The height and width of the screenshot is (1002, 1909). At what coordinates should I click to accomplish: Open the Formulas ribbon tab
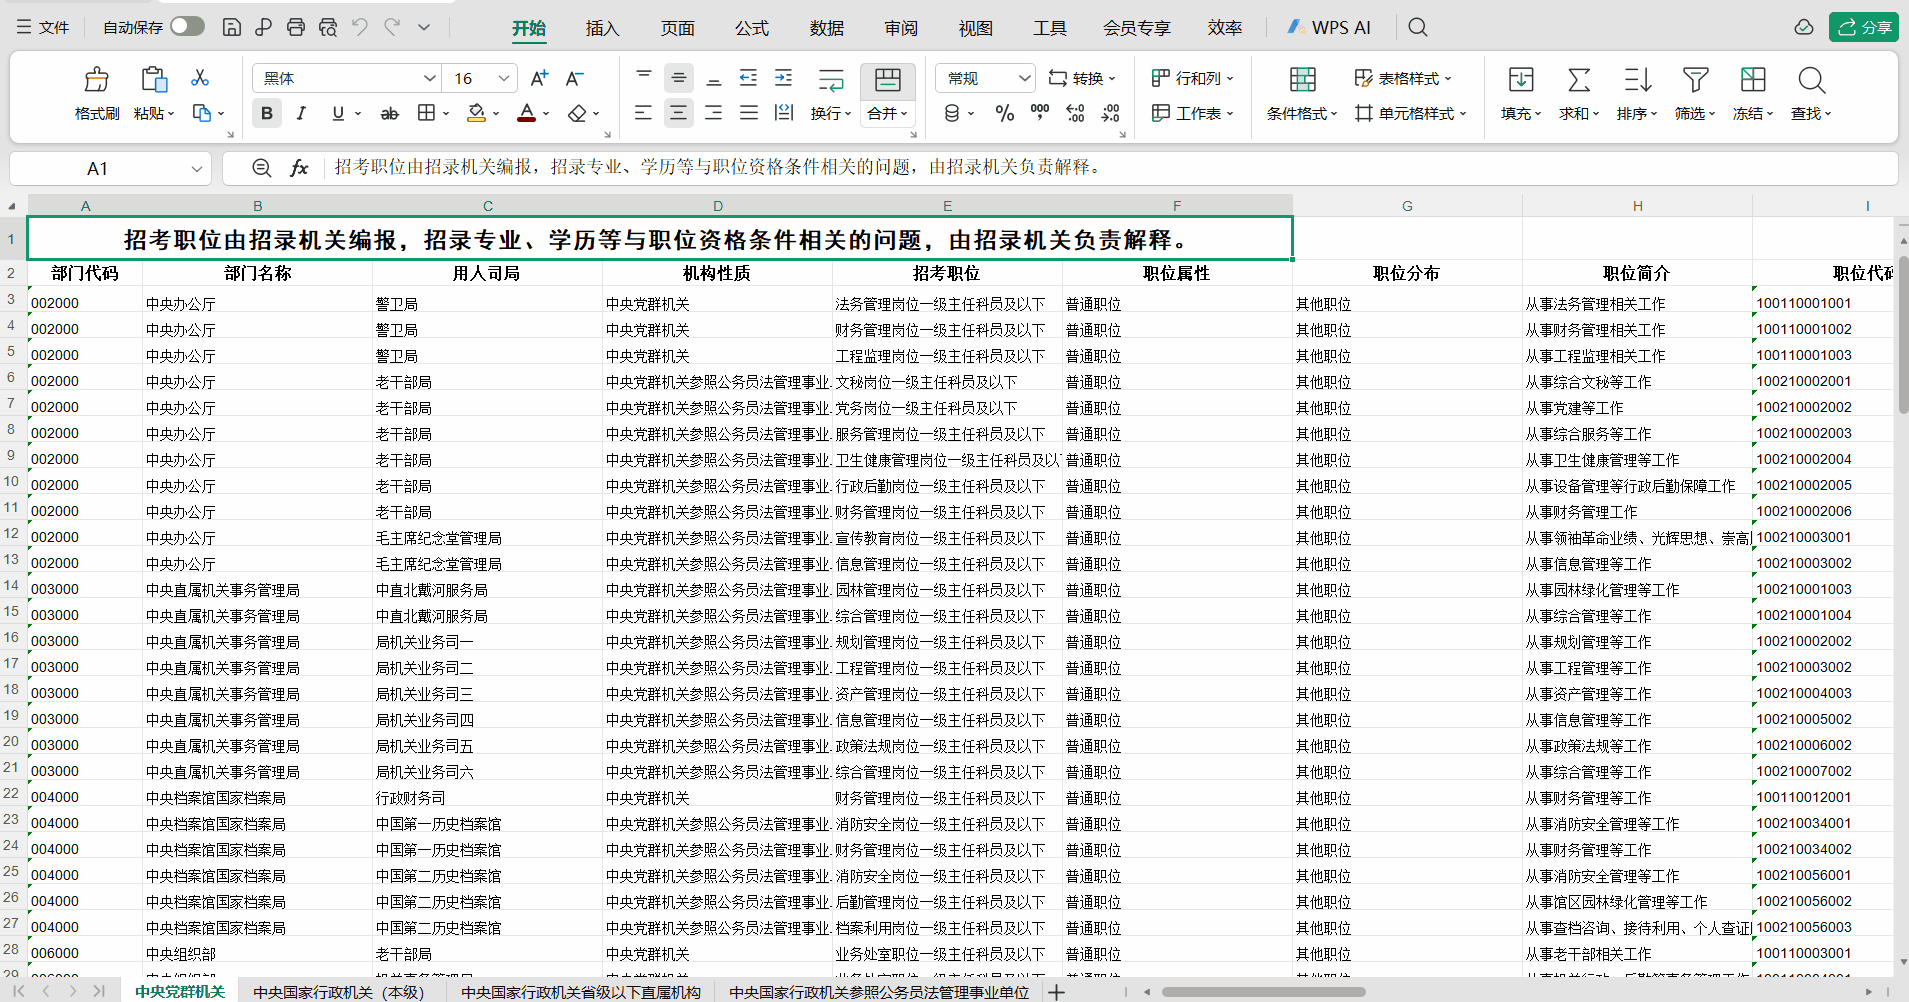coord(752,28)
